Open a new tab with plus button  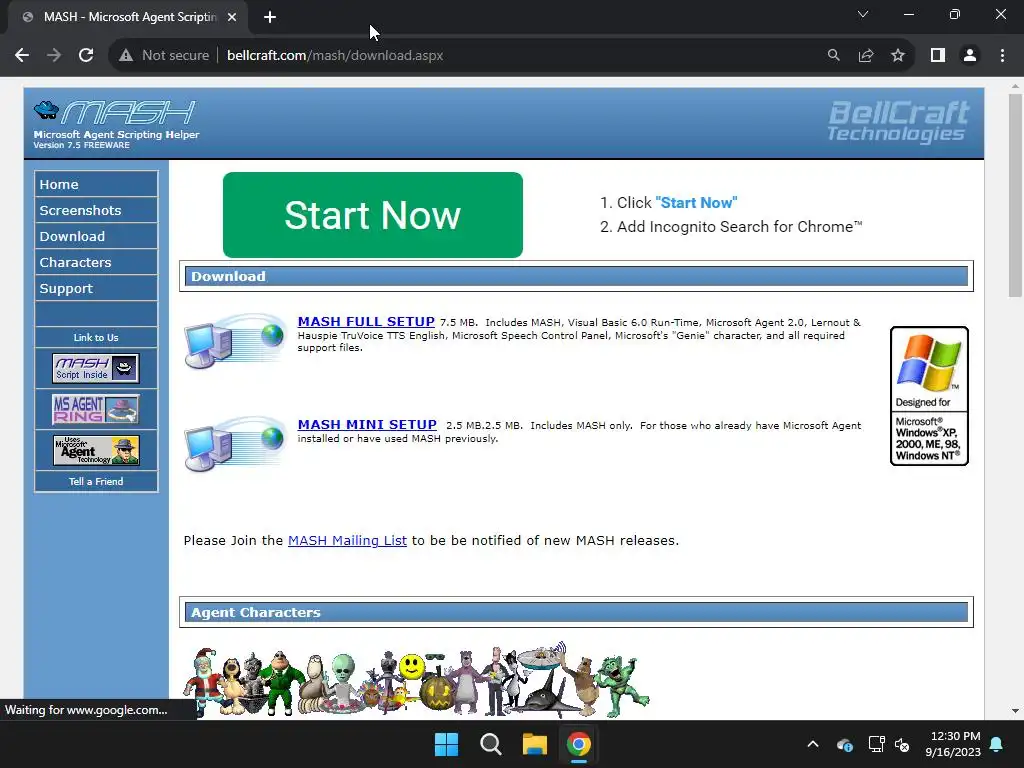(x=270, y=17)
